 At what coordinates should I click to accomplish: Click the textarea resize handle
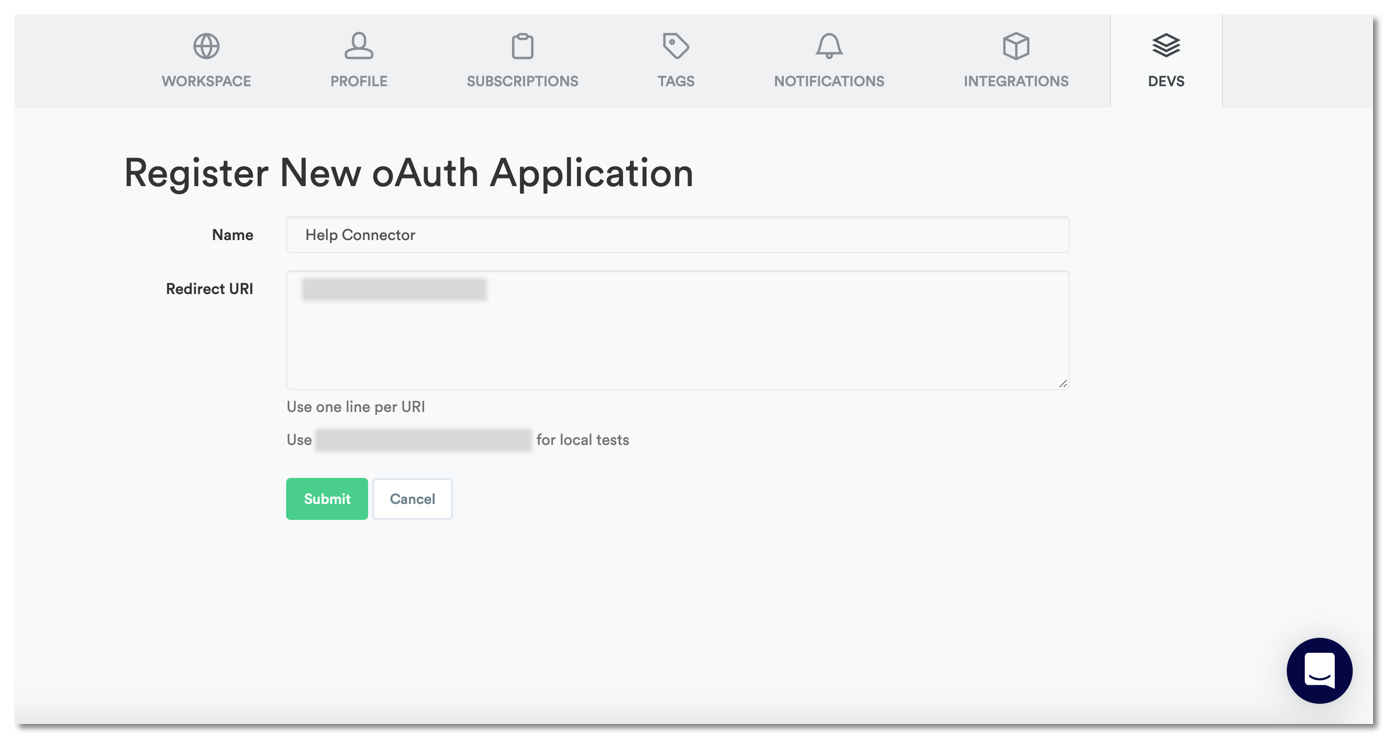1063,384
